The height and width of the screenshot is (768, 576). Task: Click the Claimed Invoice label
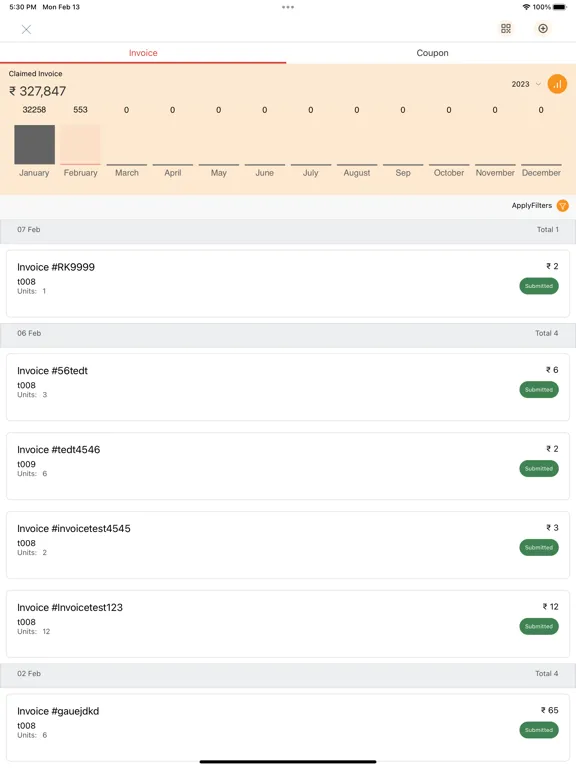35,73
